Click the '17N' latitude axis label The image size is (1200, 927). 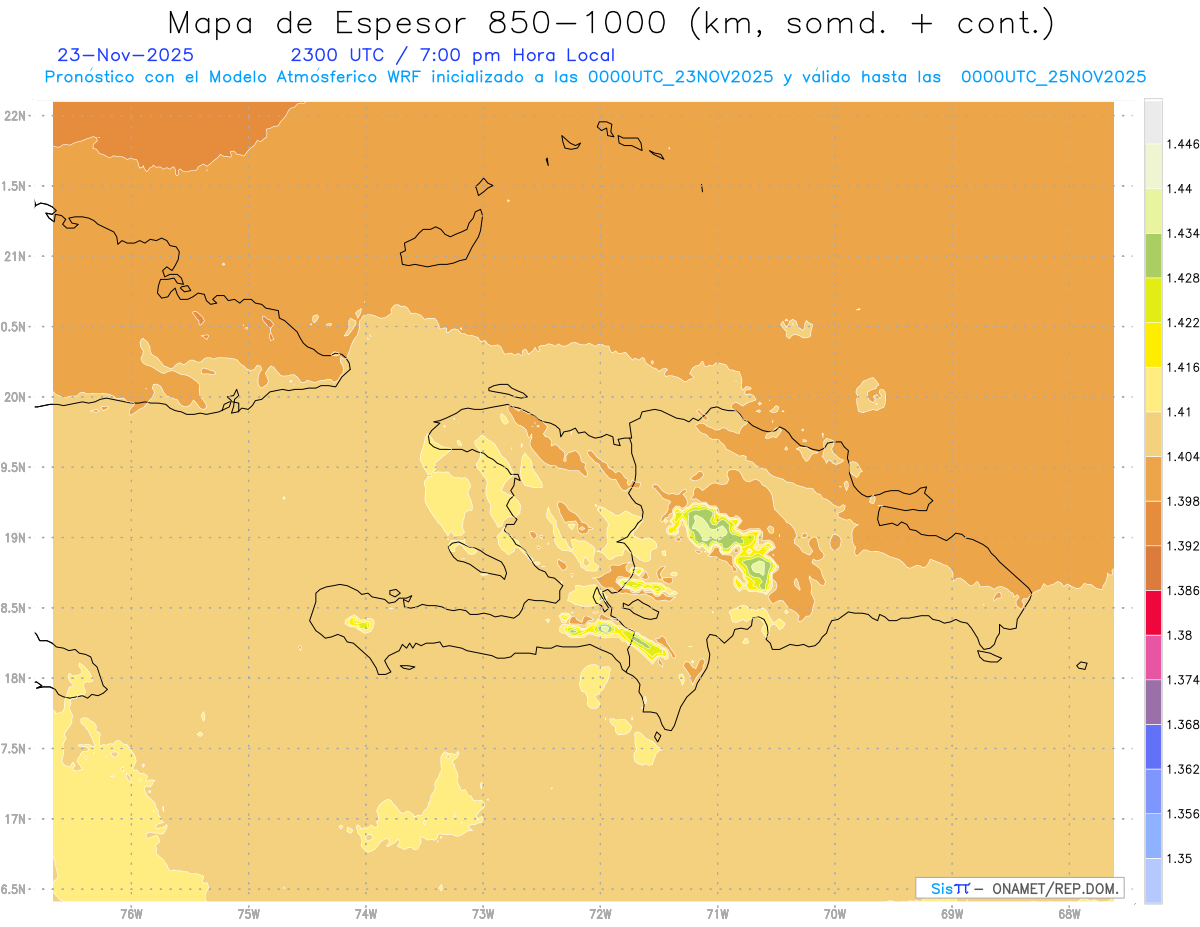click(15, 819)
